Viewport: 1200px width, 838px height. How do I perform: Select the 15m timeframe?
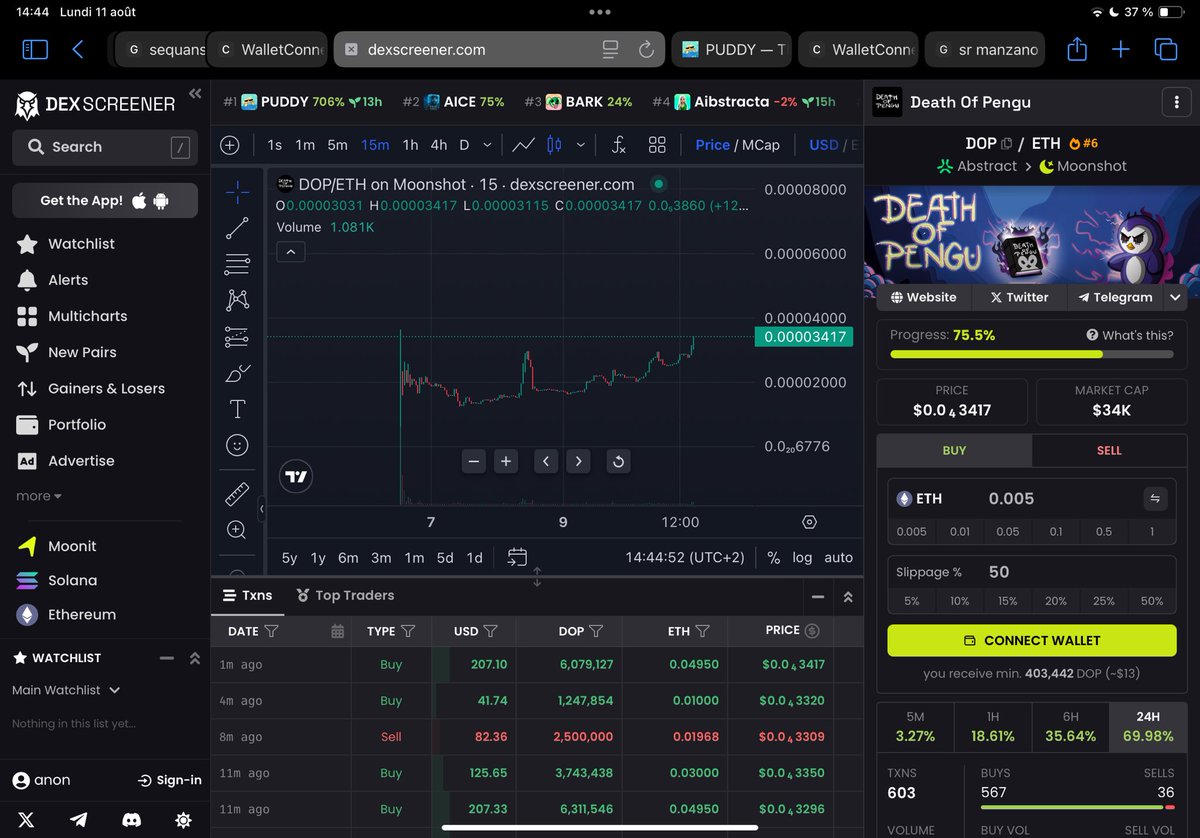point(375,145)
